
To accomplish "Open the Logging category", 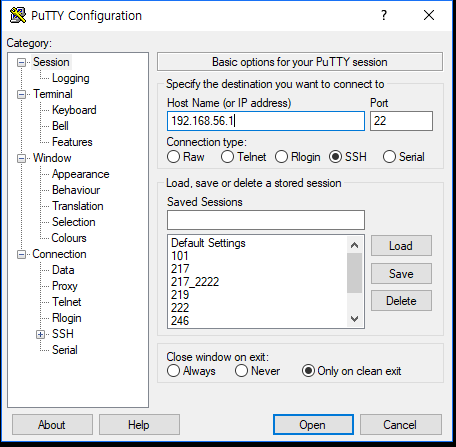I will click(71, 78).
